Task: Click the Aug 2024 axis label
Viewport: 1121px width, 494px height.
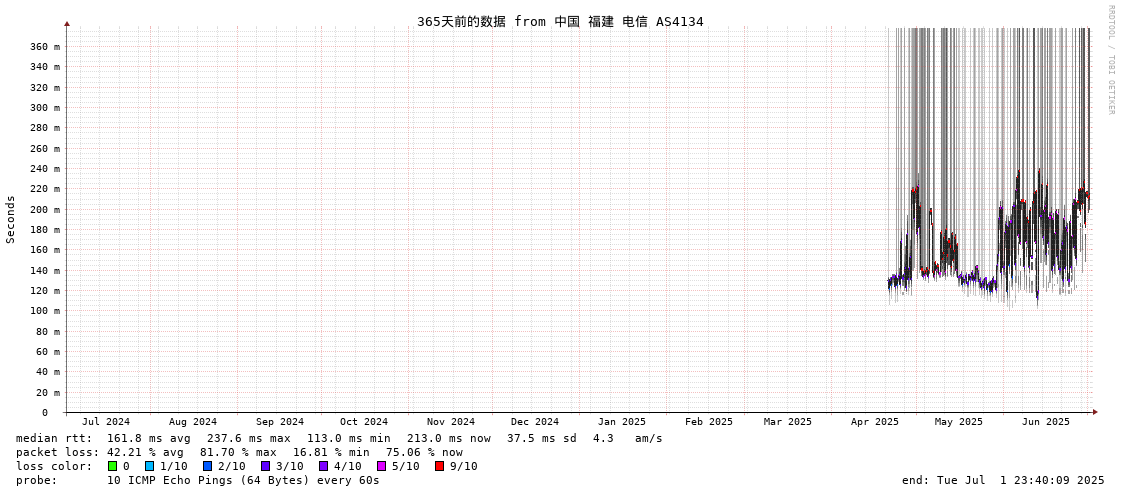Action: pos(193,422)
